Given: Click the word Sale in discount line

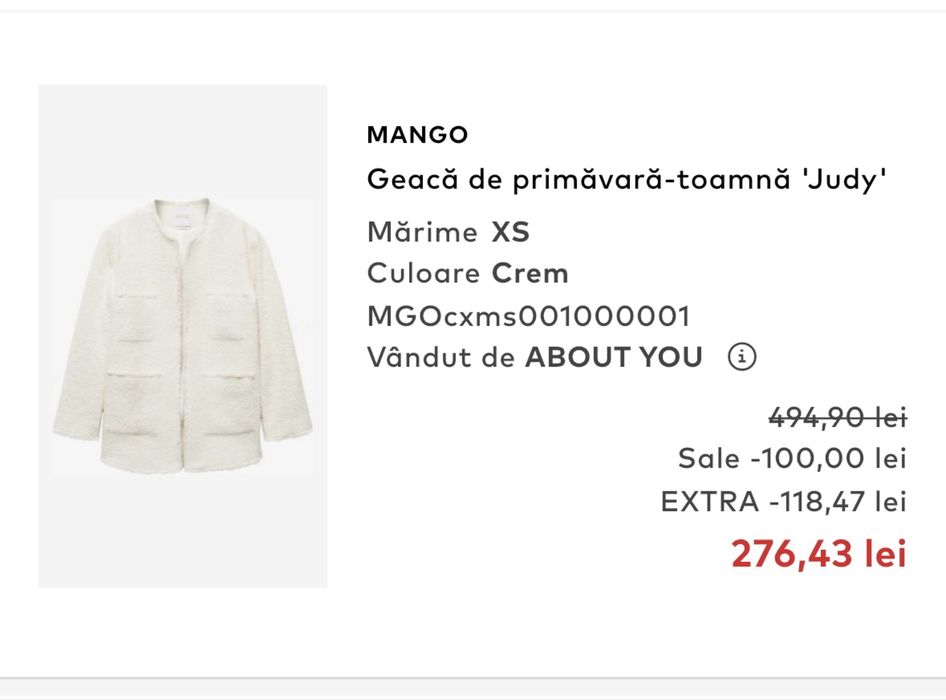Looking at the screenshot, I should tap(709, 459).
